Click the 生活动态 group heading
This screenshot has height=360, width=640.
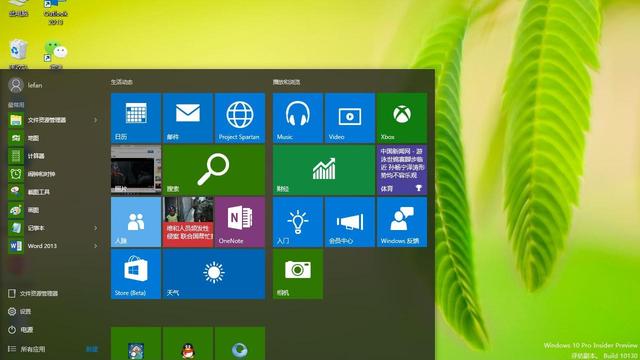pyautogui.click(x=122, y=82)
